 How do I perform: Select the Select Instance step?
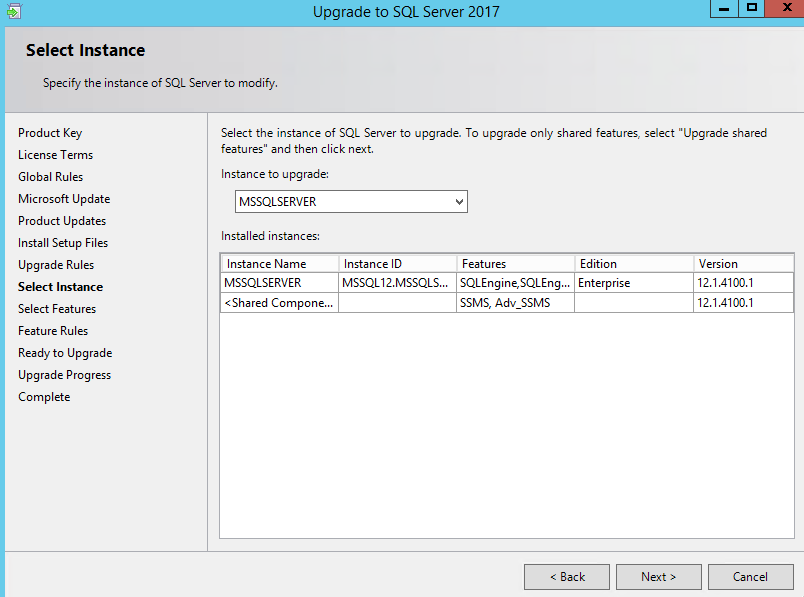(x=61, y=287)
